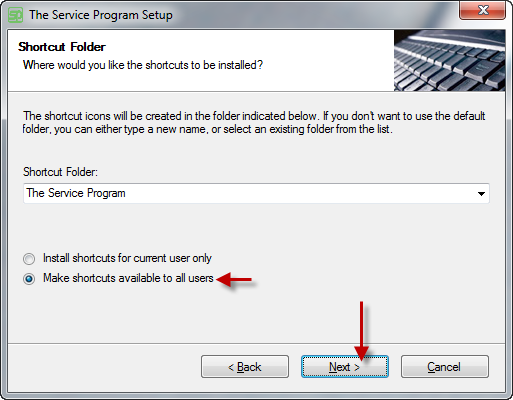Click the 'Where would you like the shortcuts' subtitle
Screen dimensions: 513x400
(143, 65)
